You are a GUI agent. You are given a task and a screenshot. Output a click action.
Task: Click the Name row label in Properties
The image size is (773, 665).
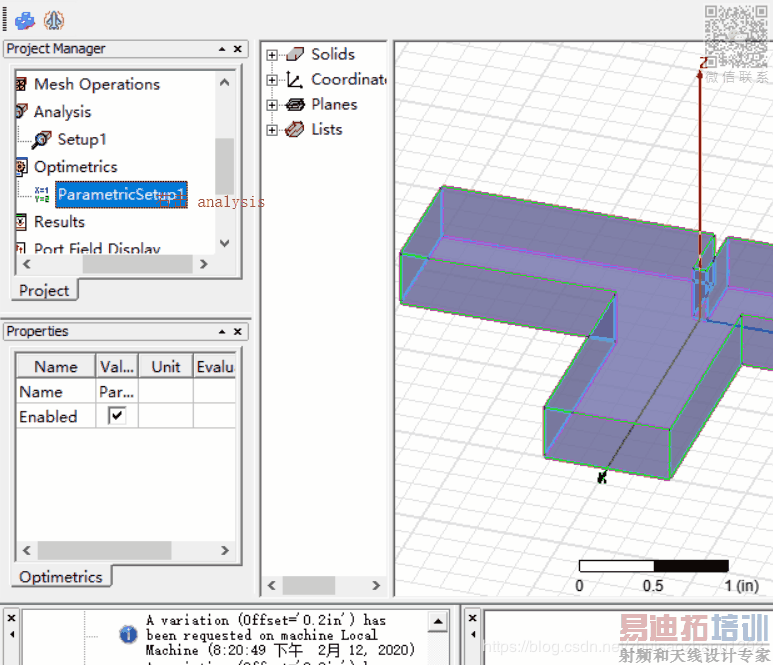point(41,392)
